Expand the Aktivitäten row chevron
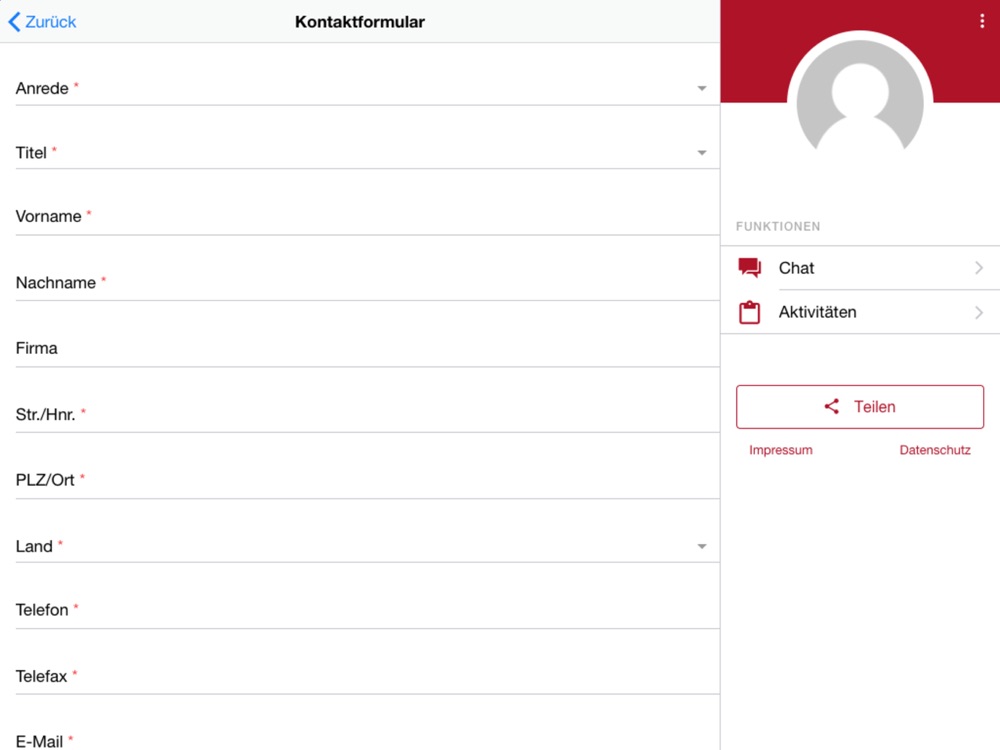This screenshot has width=1000, height=750. [979, 312]
